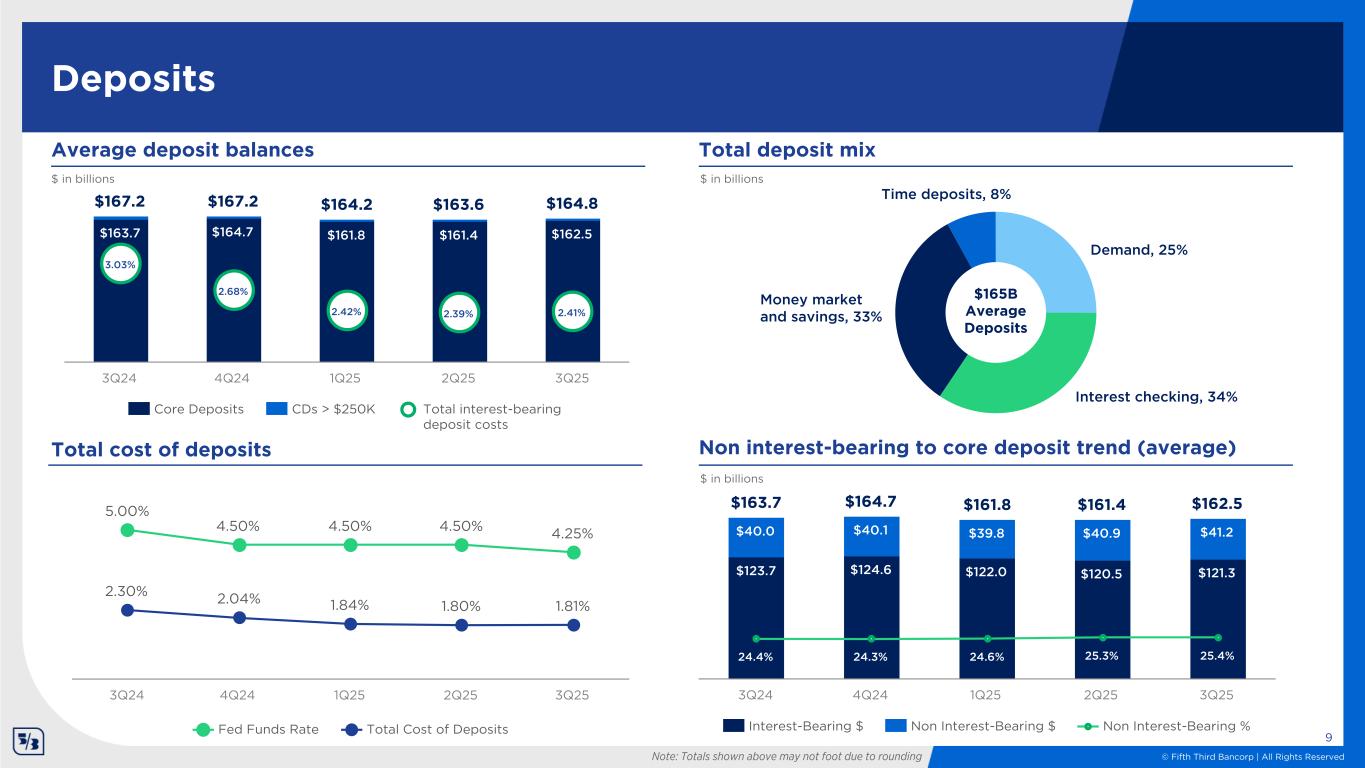Viewport: 1365px width, 768px height.
Task: Select the $41.2 non interest-bearing segment for 3Q25
Action: coord(1216,538)
